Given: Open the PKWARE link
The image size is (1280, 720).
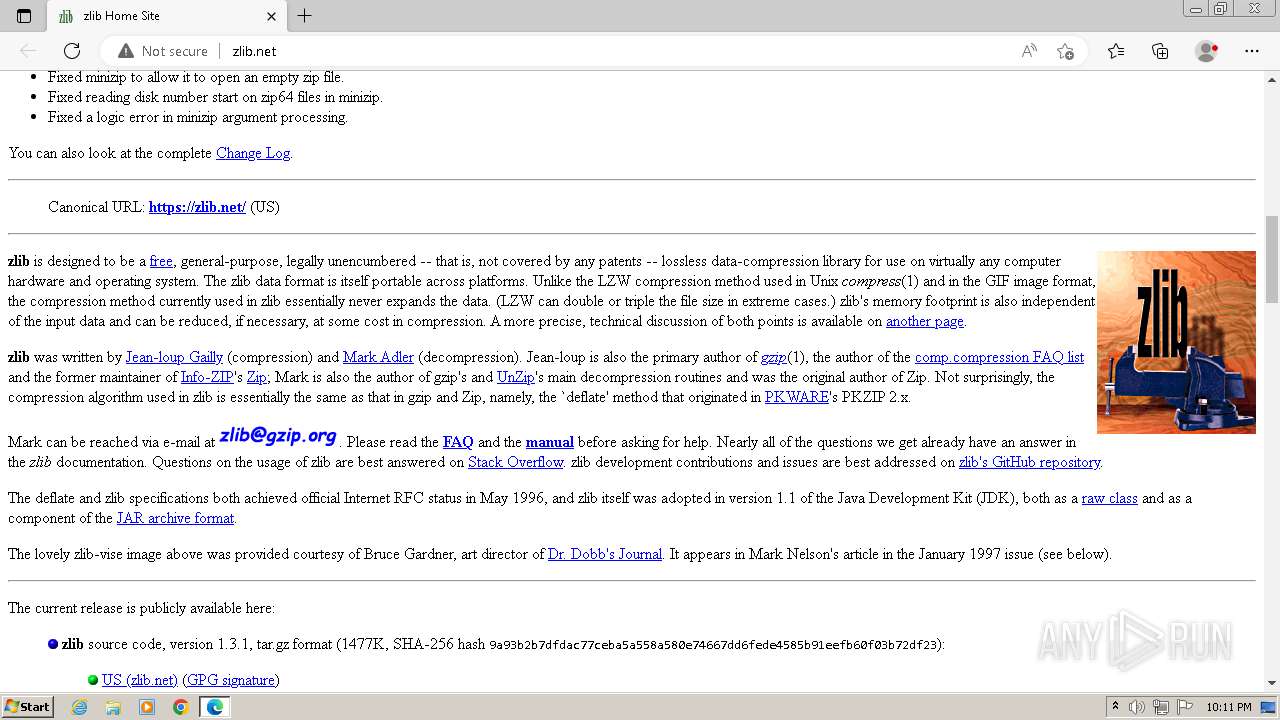Looking at the screenshot, I should coord(797,397).
